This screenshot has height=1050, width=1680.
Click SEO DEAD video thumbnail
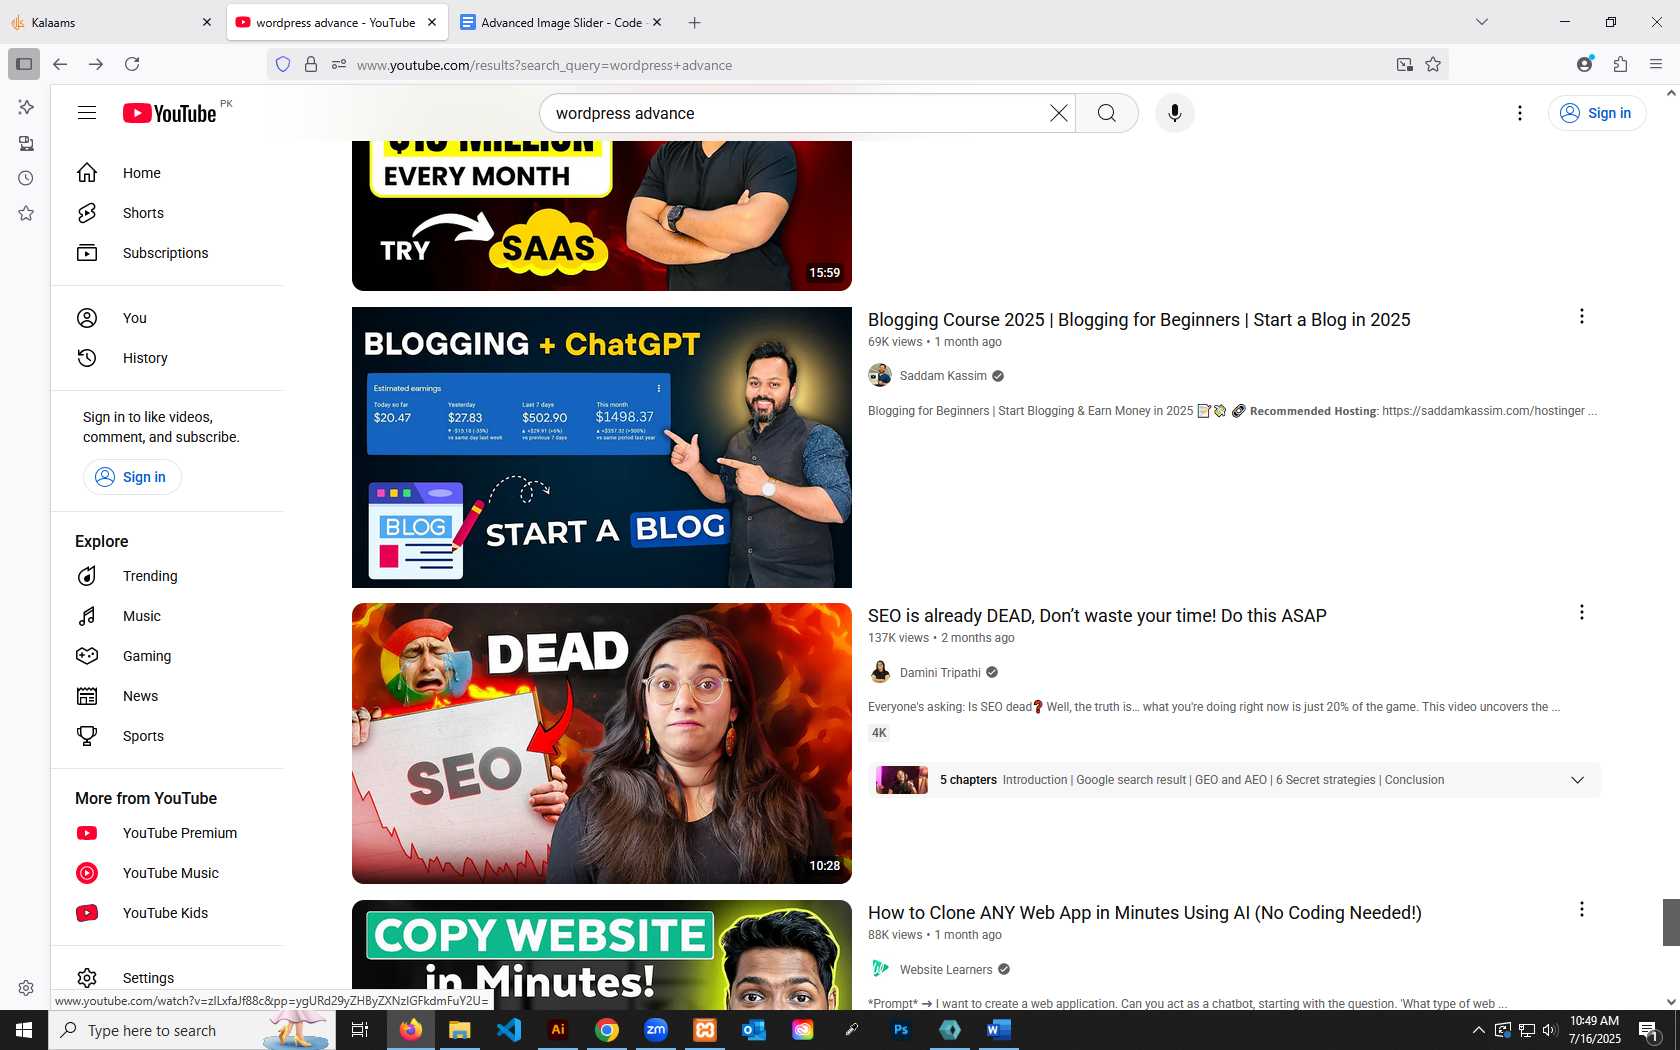tap(602, 743)
